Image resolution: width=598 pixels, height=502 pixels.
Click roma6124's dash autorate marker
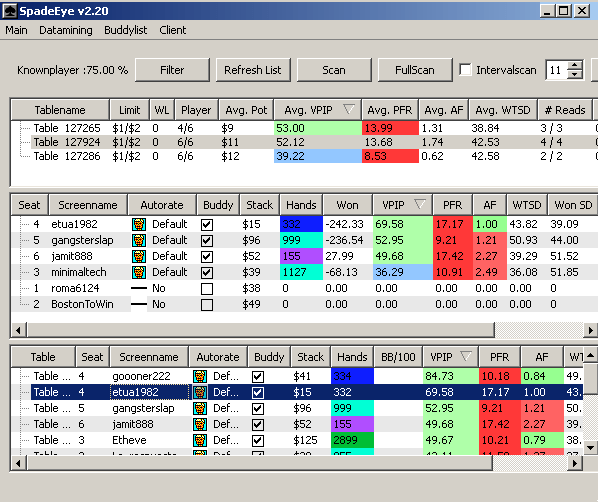tap(139, 288)
